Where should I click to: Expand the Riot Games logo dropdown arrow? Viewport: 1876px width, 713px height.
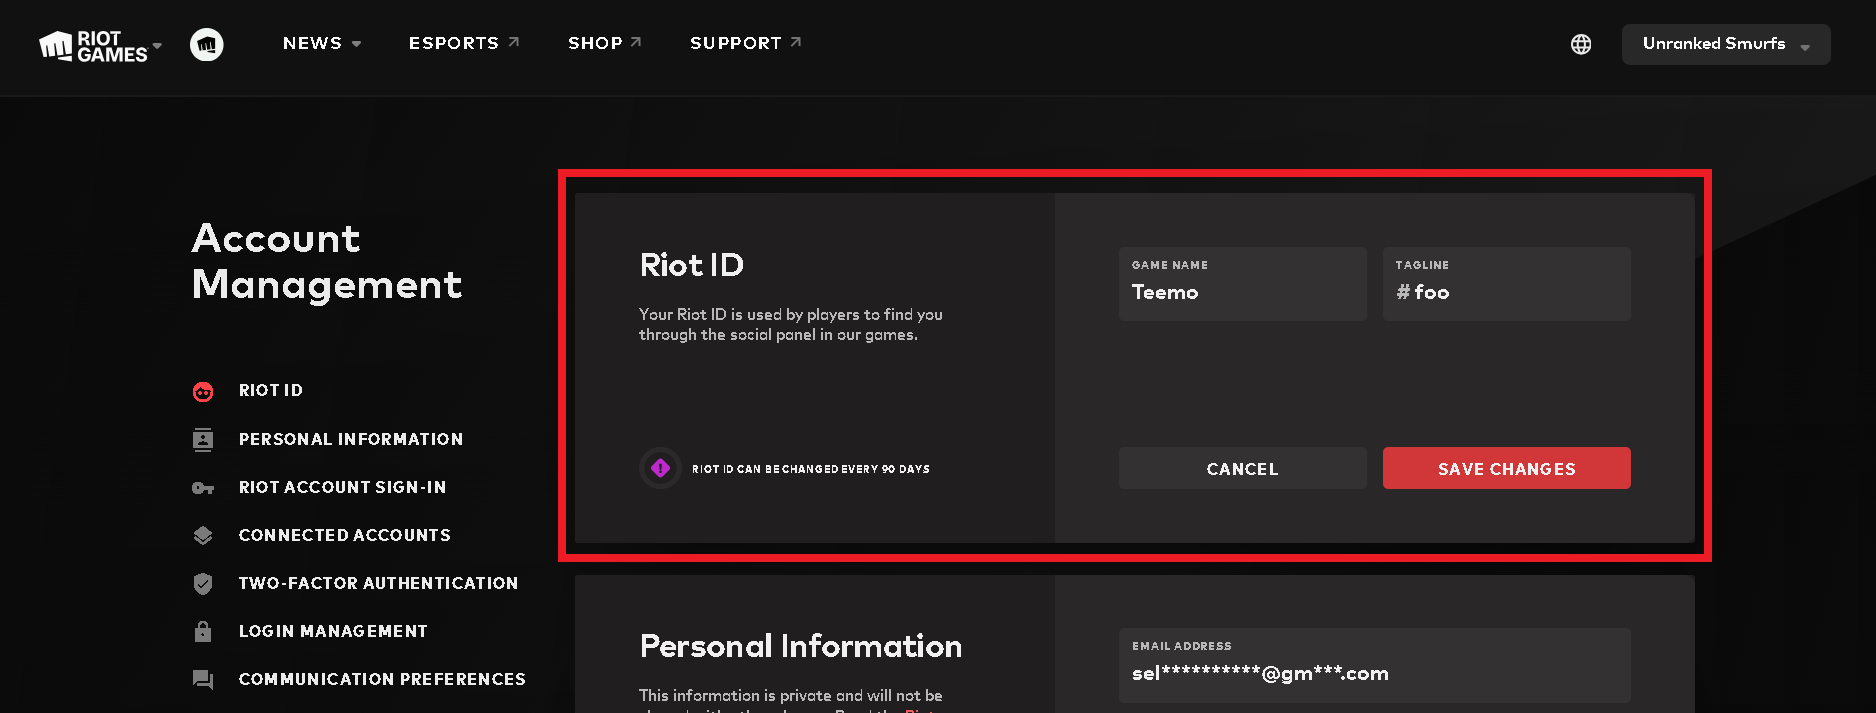[157, 46]
